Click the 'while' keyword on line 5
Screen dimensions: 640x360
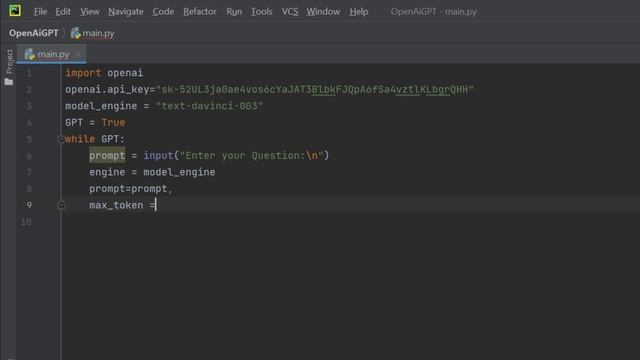80,139
